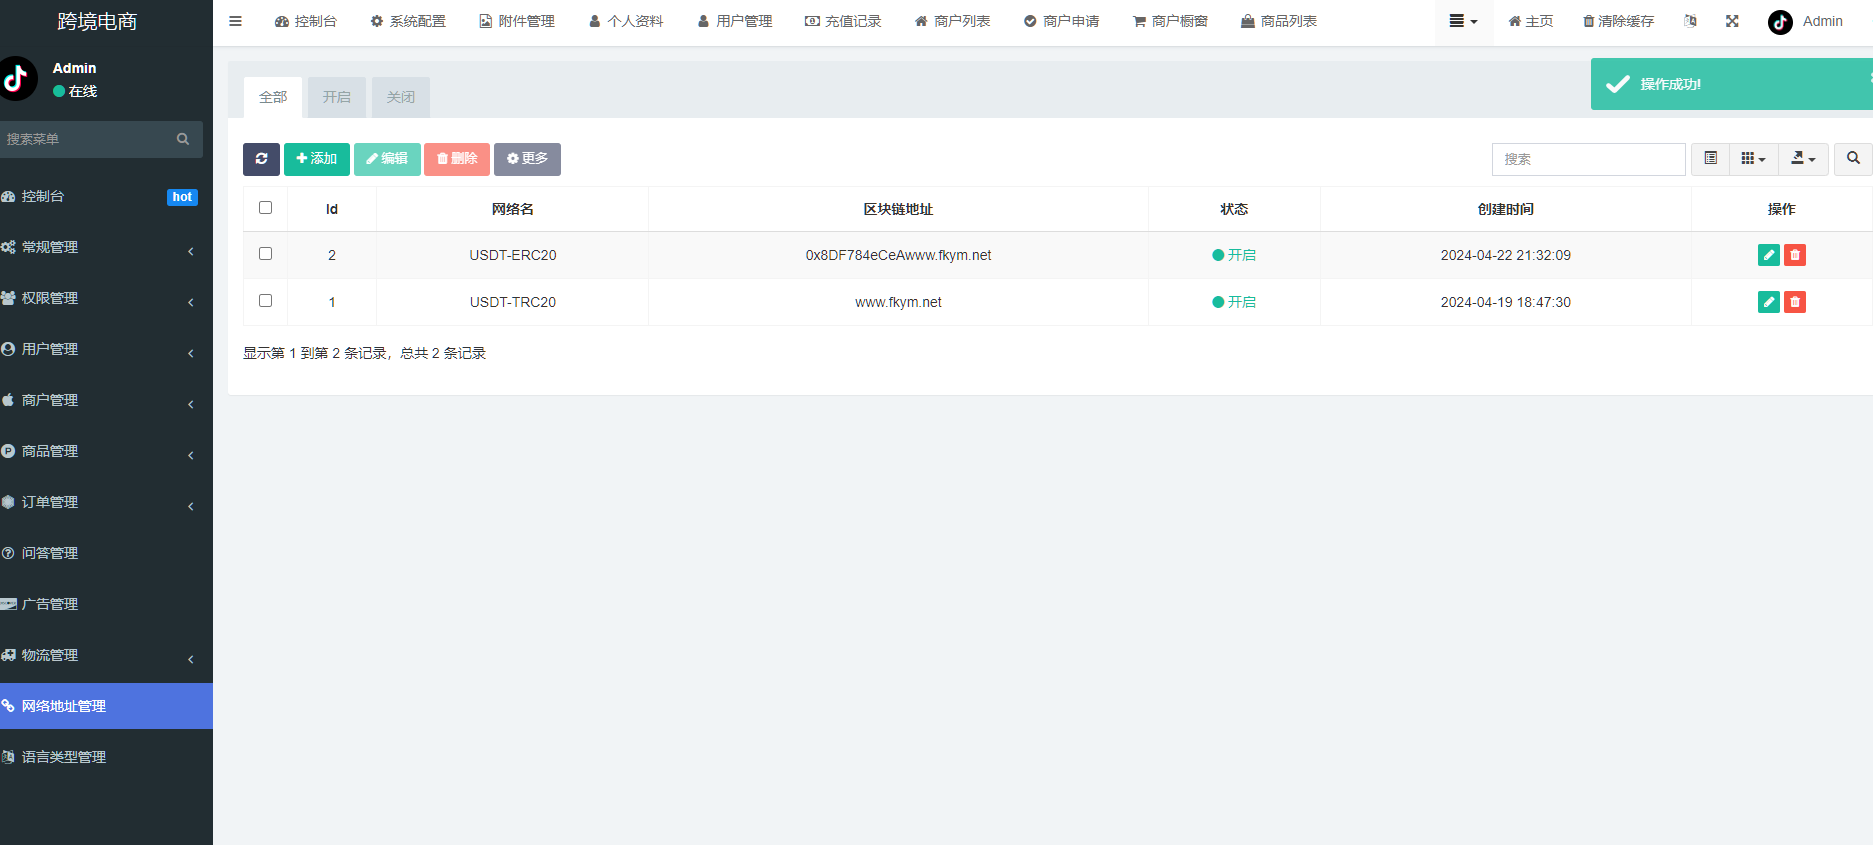This screenshot has width=1873, height=845.
Task: Open the columns dropdown in the table toolbar
Action: coord(1753,159)
